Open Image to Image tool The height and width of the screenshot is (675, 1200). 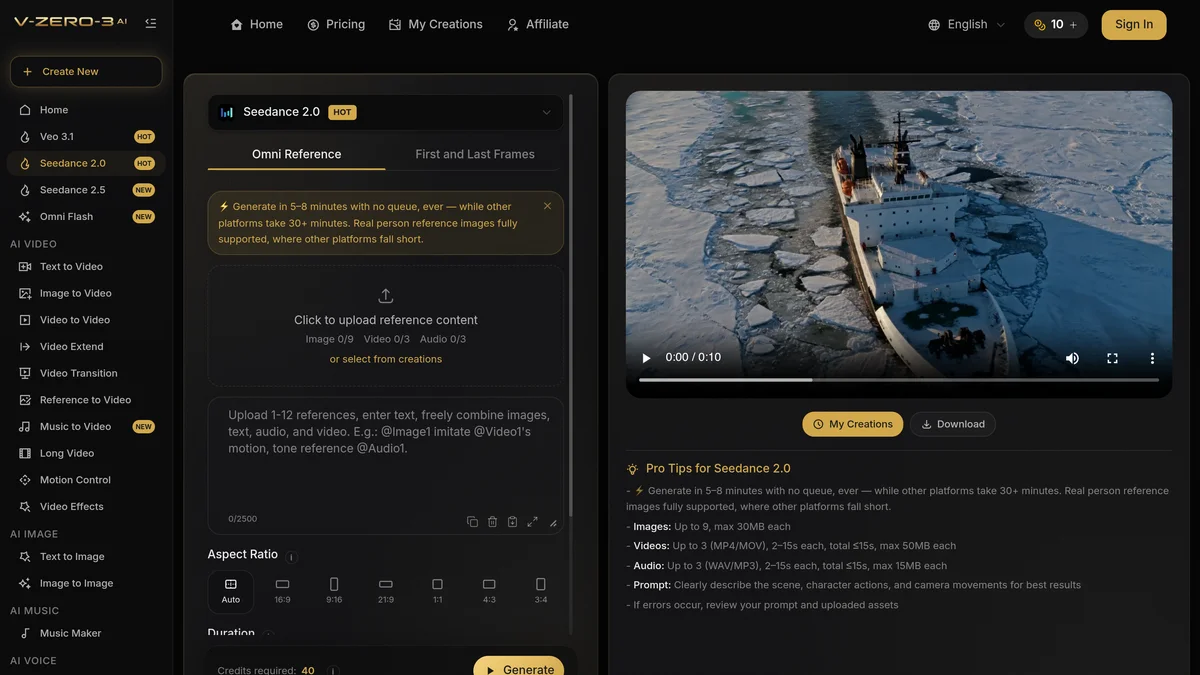86,583
